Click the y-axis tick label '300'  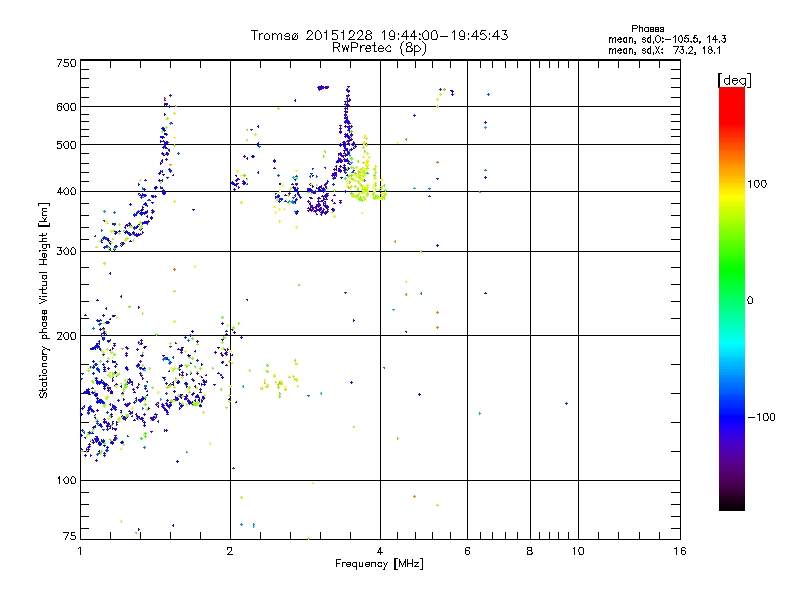click(x=66, y=252)
